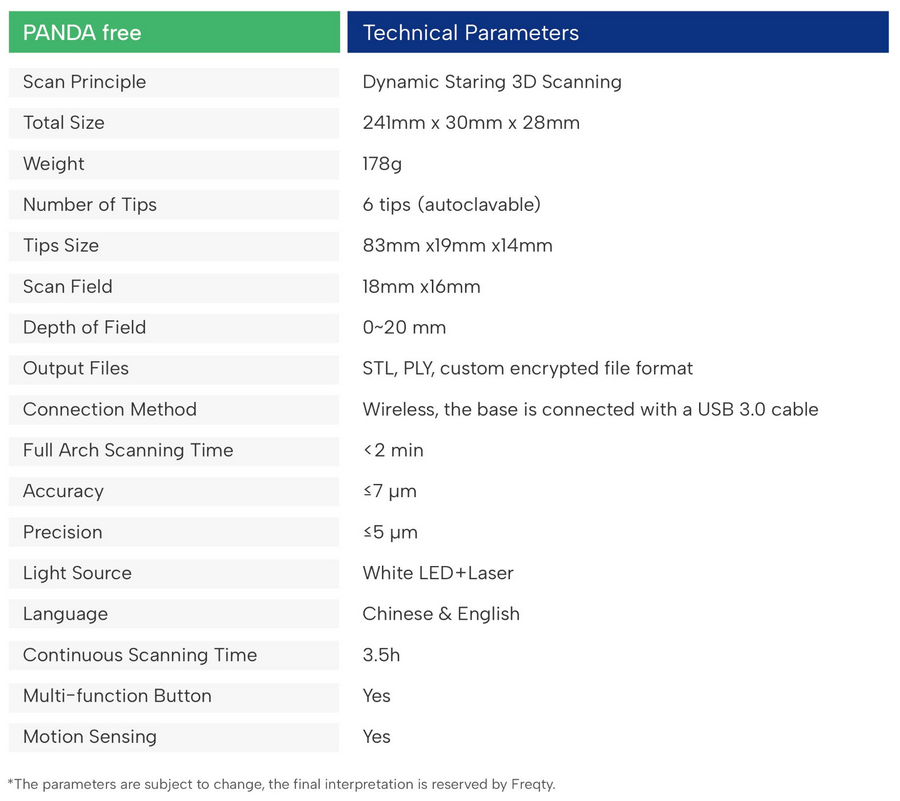
Task: Click the Dynamic Staring 3D Scanning value
Action: tap(491, 82)
